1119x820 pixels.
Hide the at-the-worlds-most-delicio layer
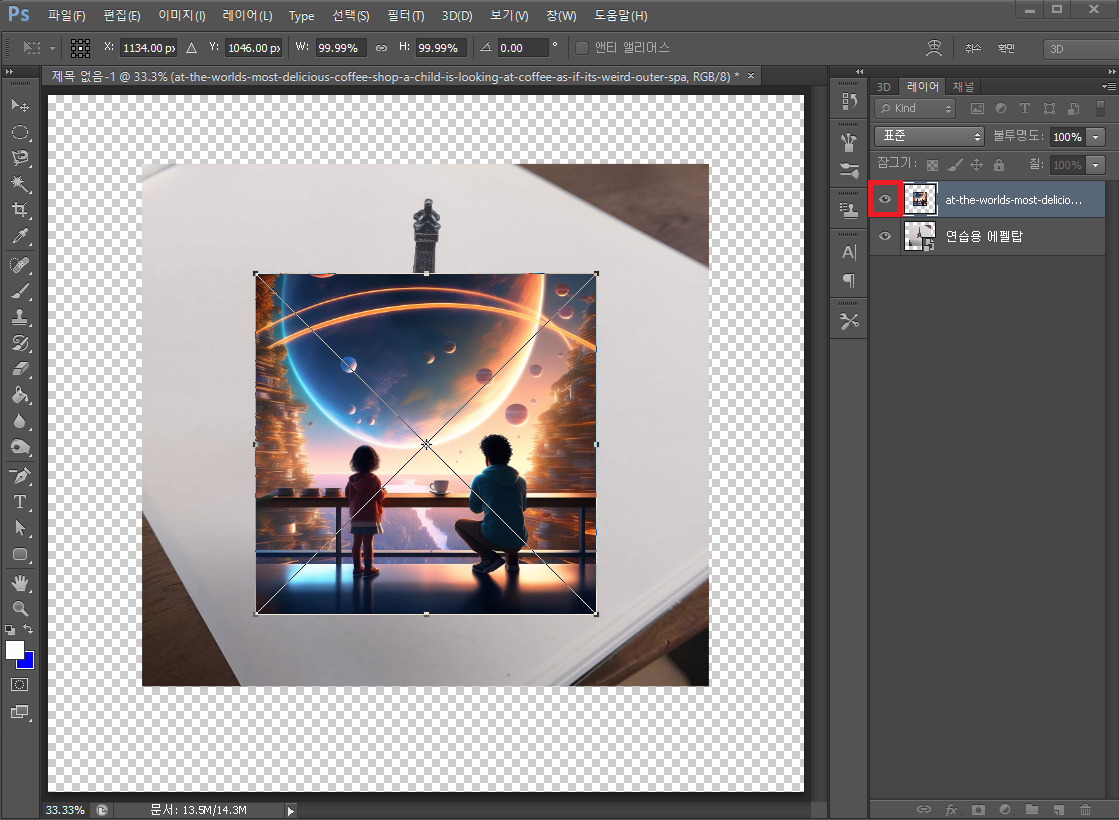pyautogui.click(x=885, y=199)
